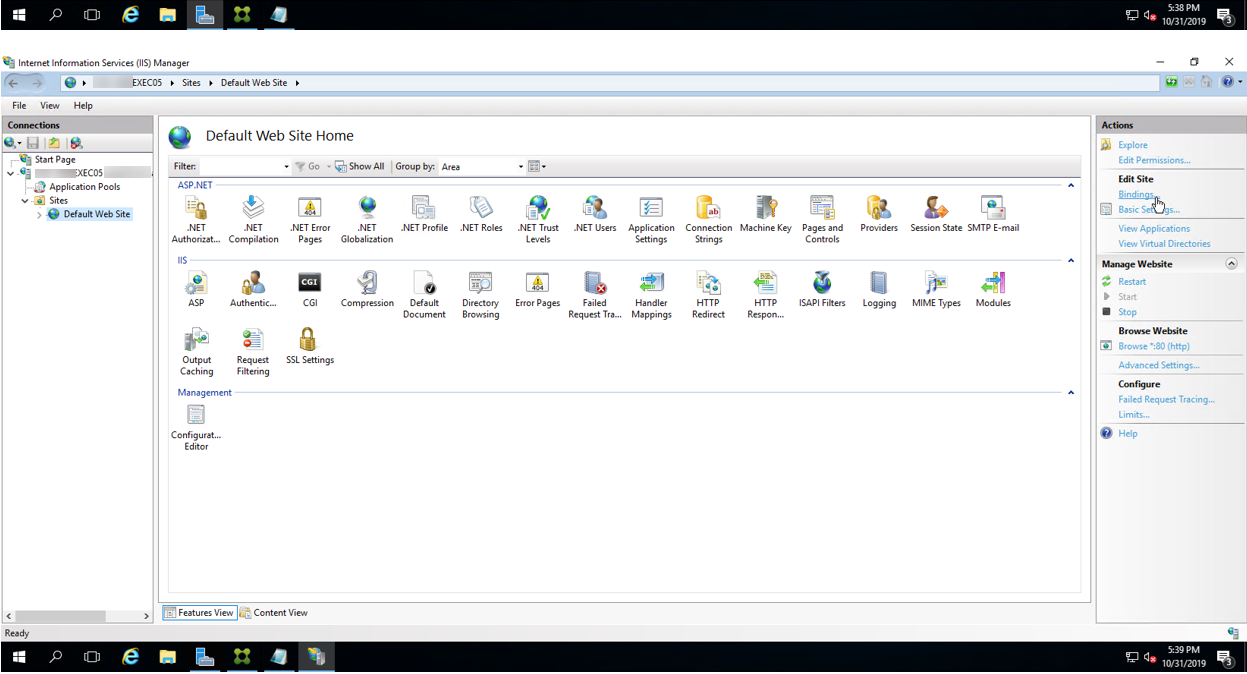Image resolution: width=1247 pixels, height=674 pixels.
Task: Collapse the Sites tree node
Action: pyautogui.click(x=25, y=201)
